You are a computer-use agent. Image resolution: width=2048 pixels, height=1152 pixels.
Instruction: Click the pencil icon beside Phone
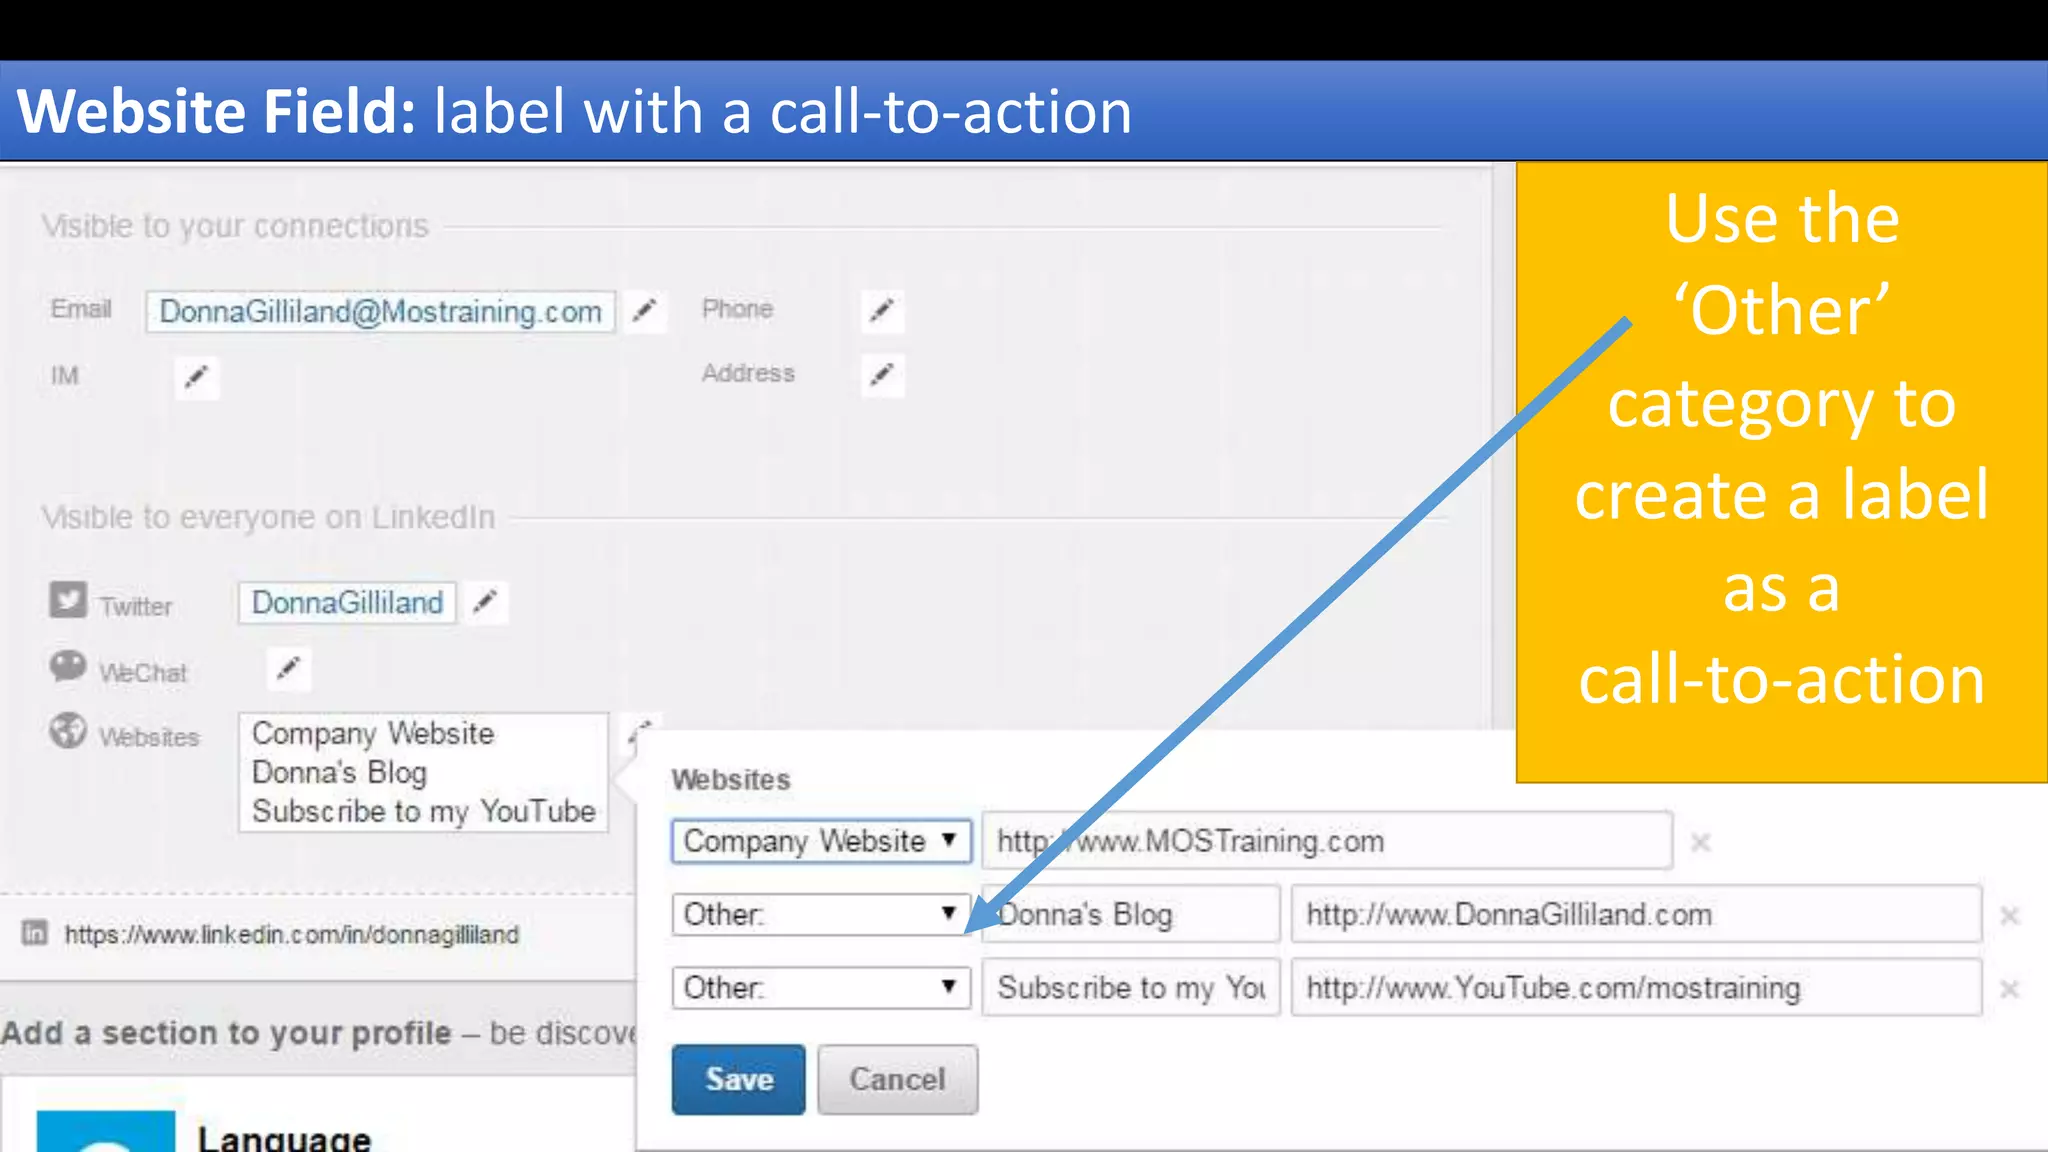tap(881, 311)
